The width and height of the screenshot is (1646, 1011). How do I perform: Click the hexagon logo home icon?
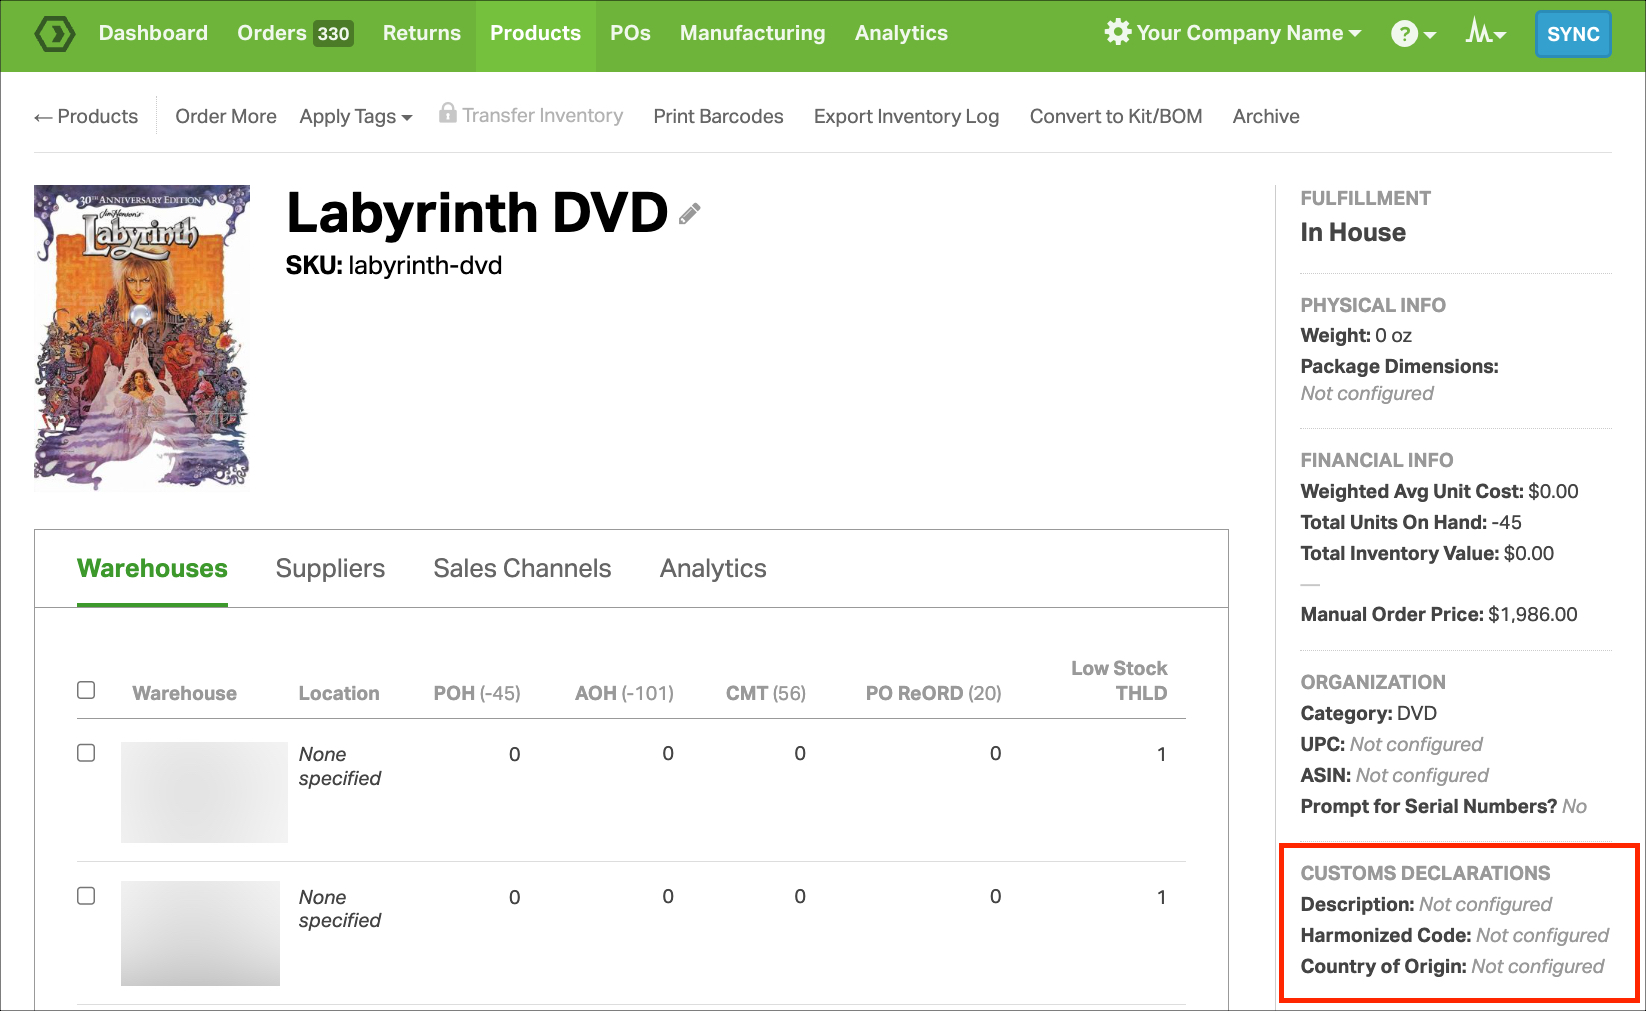[x=54, y=34]
